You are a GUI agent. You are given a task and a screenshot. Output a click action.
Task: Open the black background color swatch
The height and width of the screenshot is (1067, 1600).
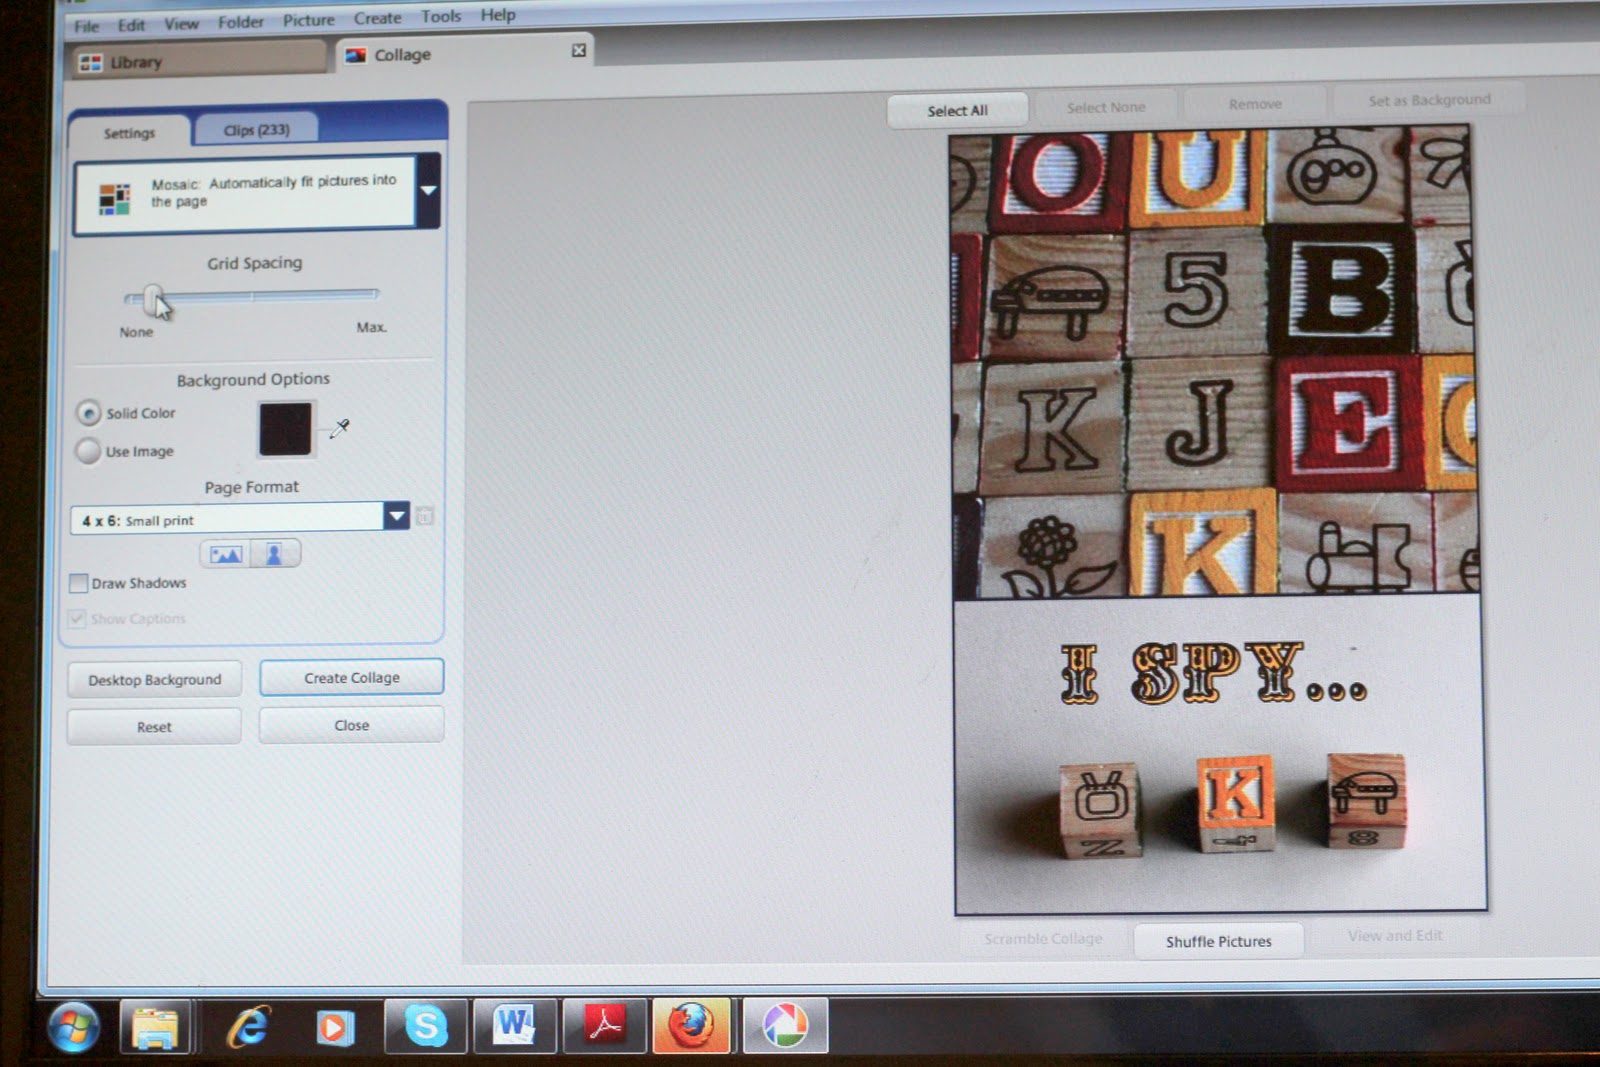click(286, 429)
